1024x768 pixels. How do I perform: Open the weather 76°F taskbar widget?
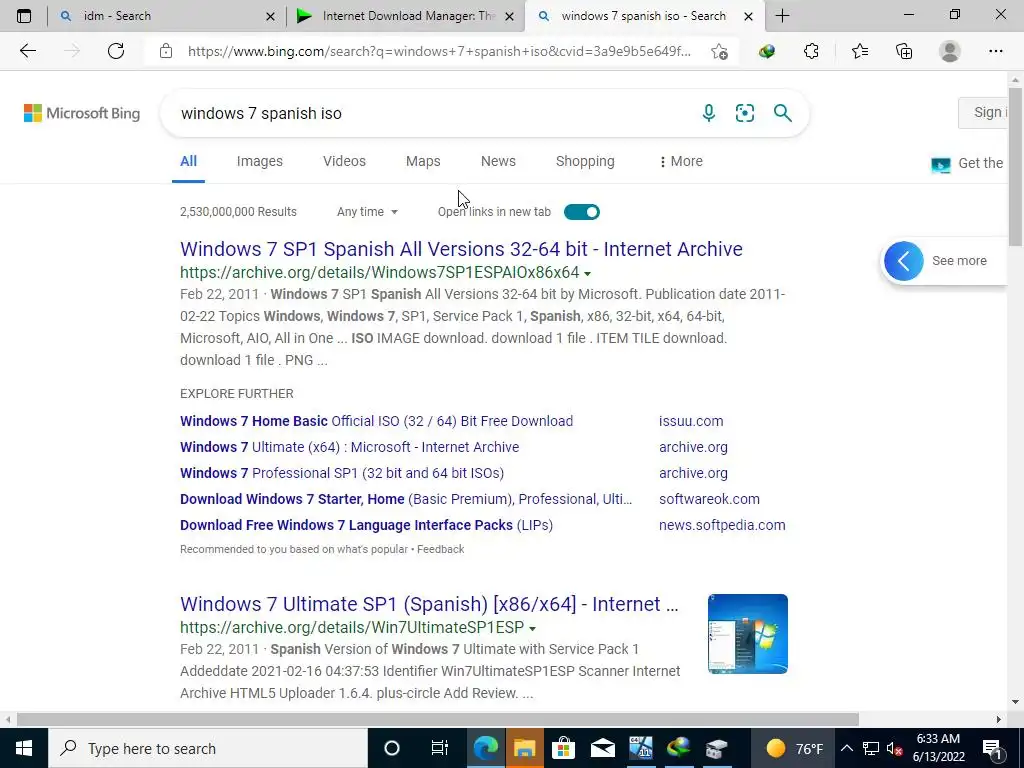(795, 748)
